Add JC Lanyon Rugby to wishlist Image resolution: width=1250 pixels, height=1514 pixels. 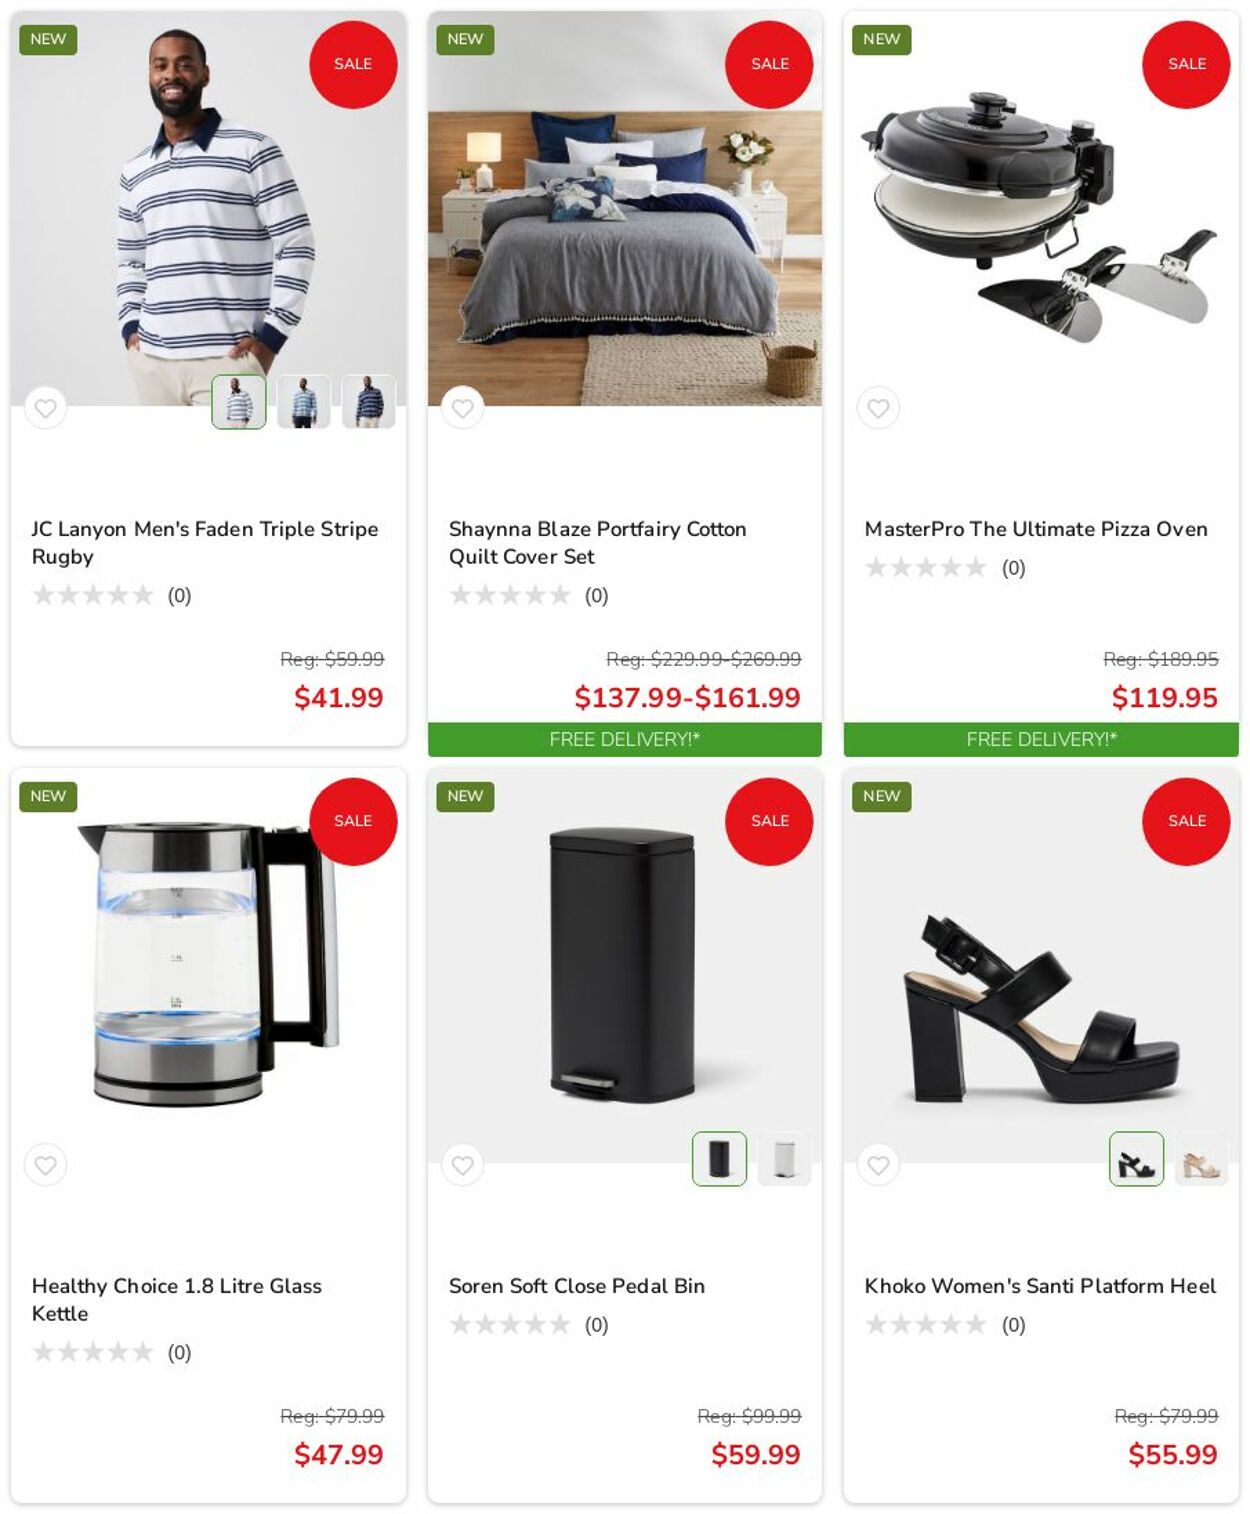[x=45, y=408]
